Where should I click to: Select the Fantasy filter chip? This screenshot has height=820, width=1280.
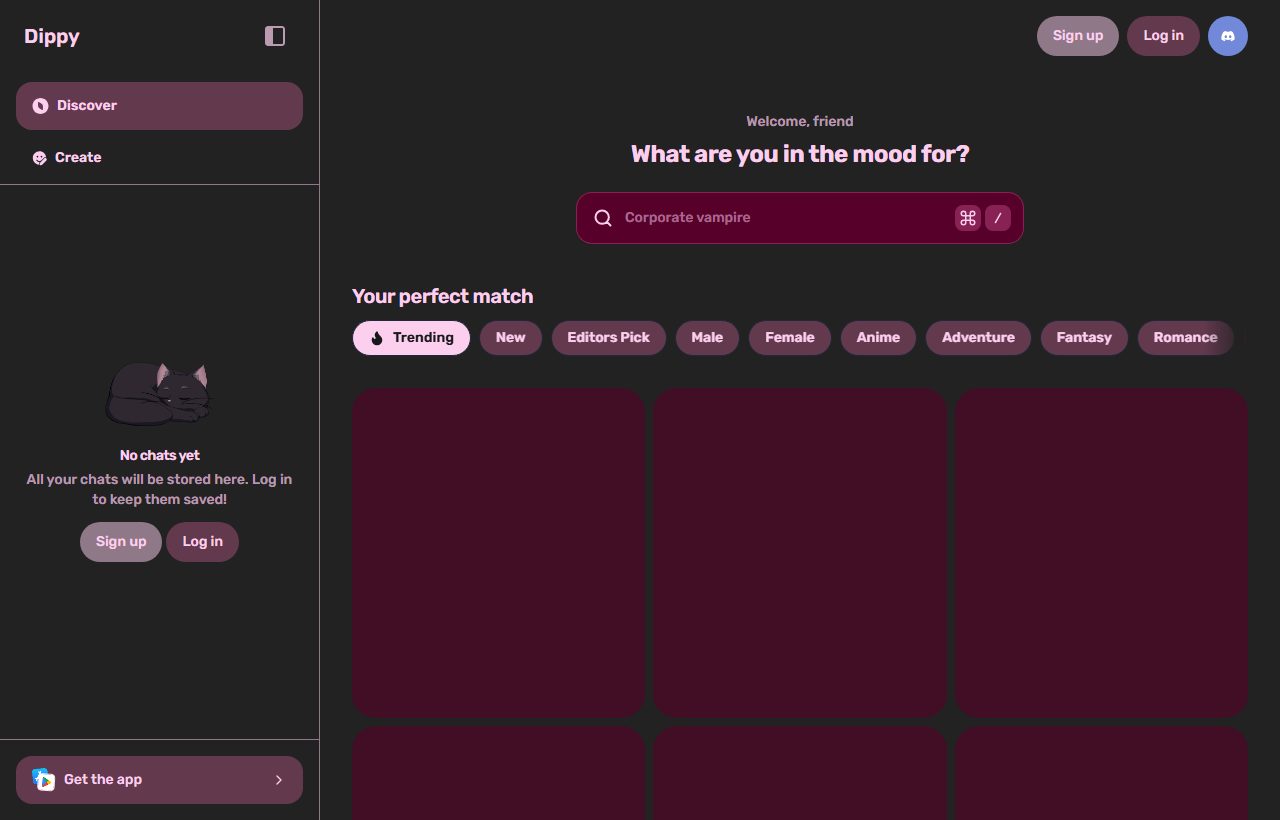pyautogui.click(x=1084, y=338)
